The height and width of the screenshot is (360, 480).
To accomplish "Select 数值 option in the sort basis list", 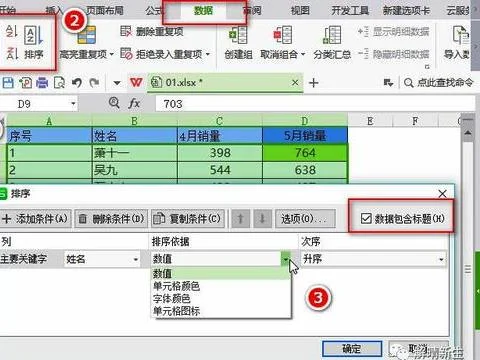I will pos(221,273).
